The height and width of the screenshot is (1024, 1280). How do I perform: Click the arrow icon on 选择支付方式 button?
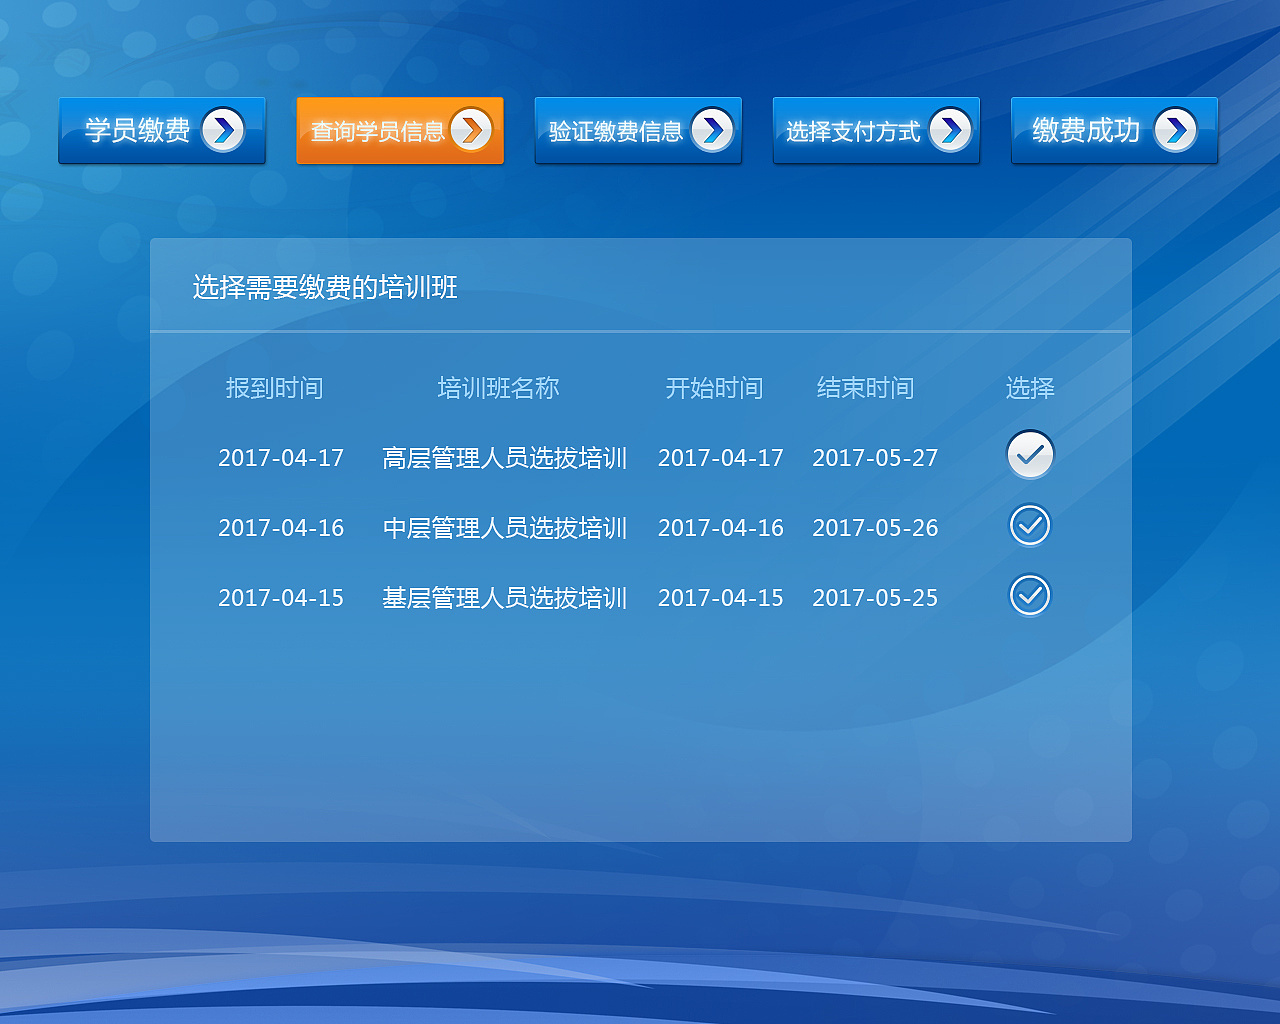951,130
